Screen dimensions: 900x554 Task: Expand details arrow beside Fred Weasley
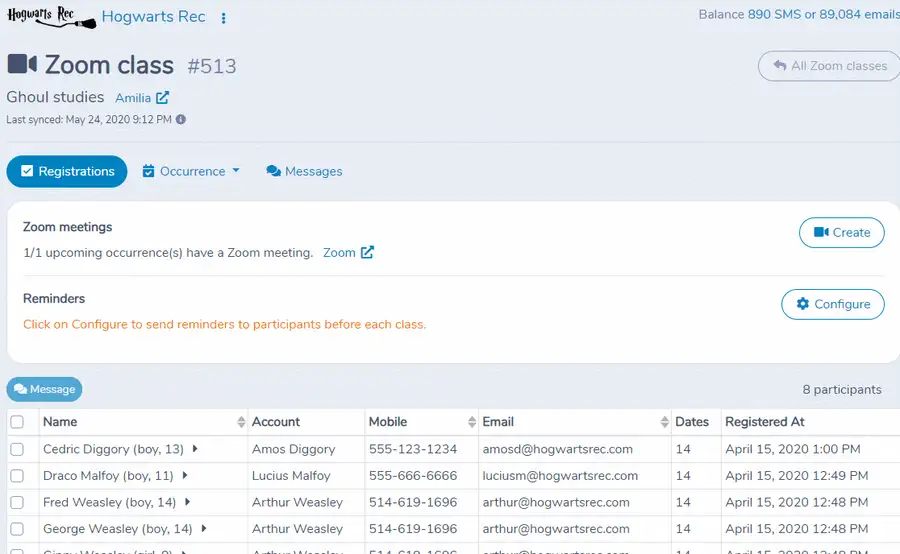point(187,502)
